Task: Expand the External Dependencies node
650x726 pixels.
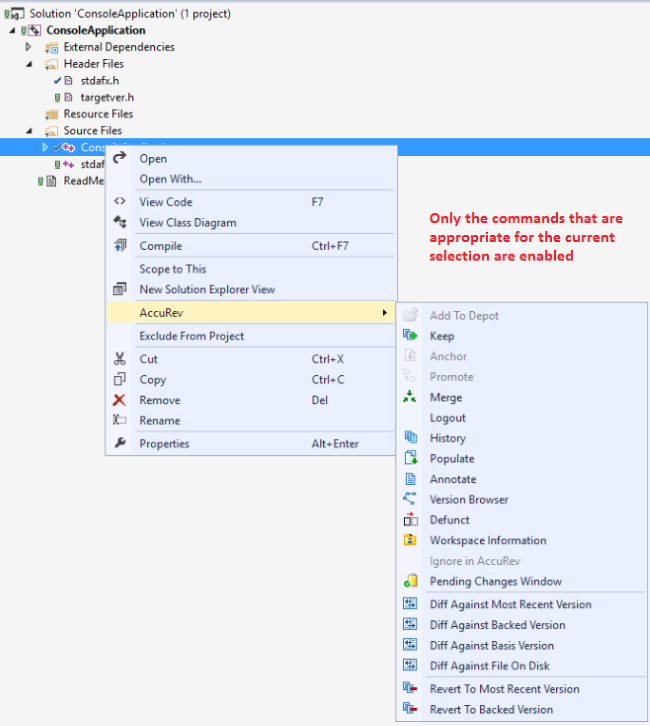Action: [28, 47]
